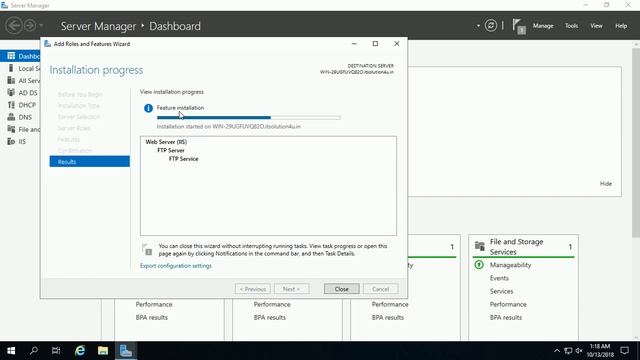Image resolution: width=640 pixels, height=360 pixels.
Task: Open the Help menu
Action: (621, 26)
